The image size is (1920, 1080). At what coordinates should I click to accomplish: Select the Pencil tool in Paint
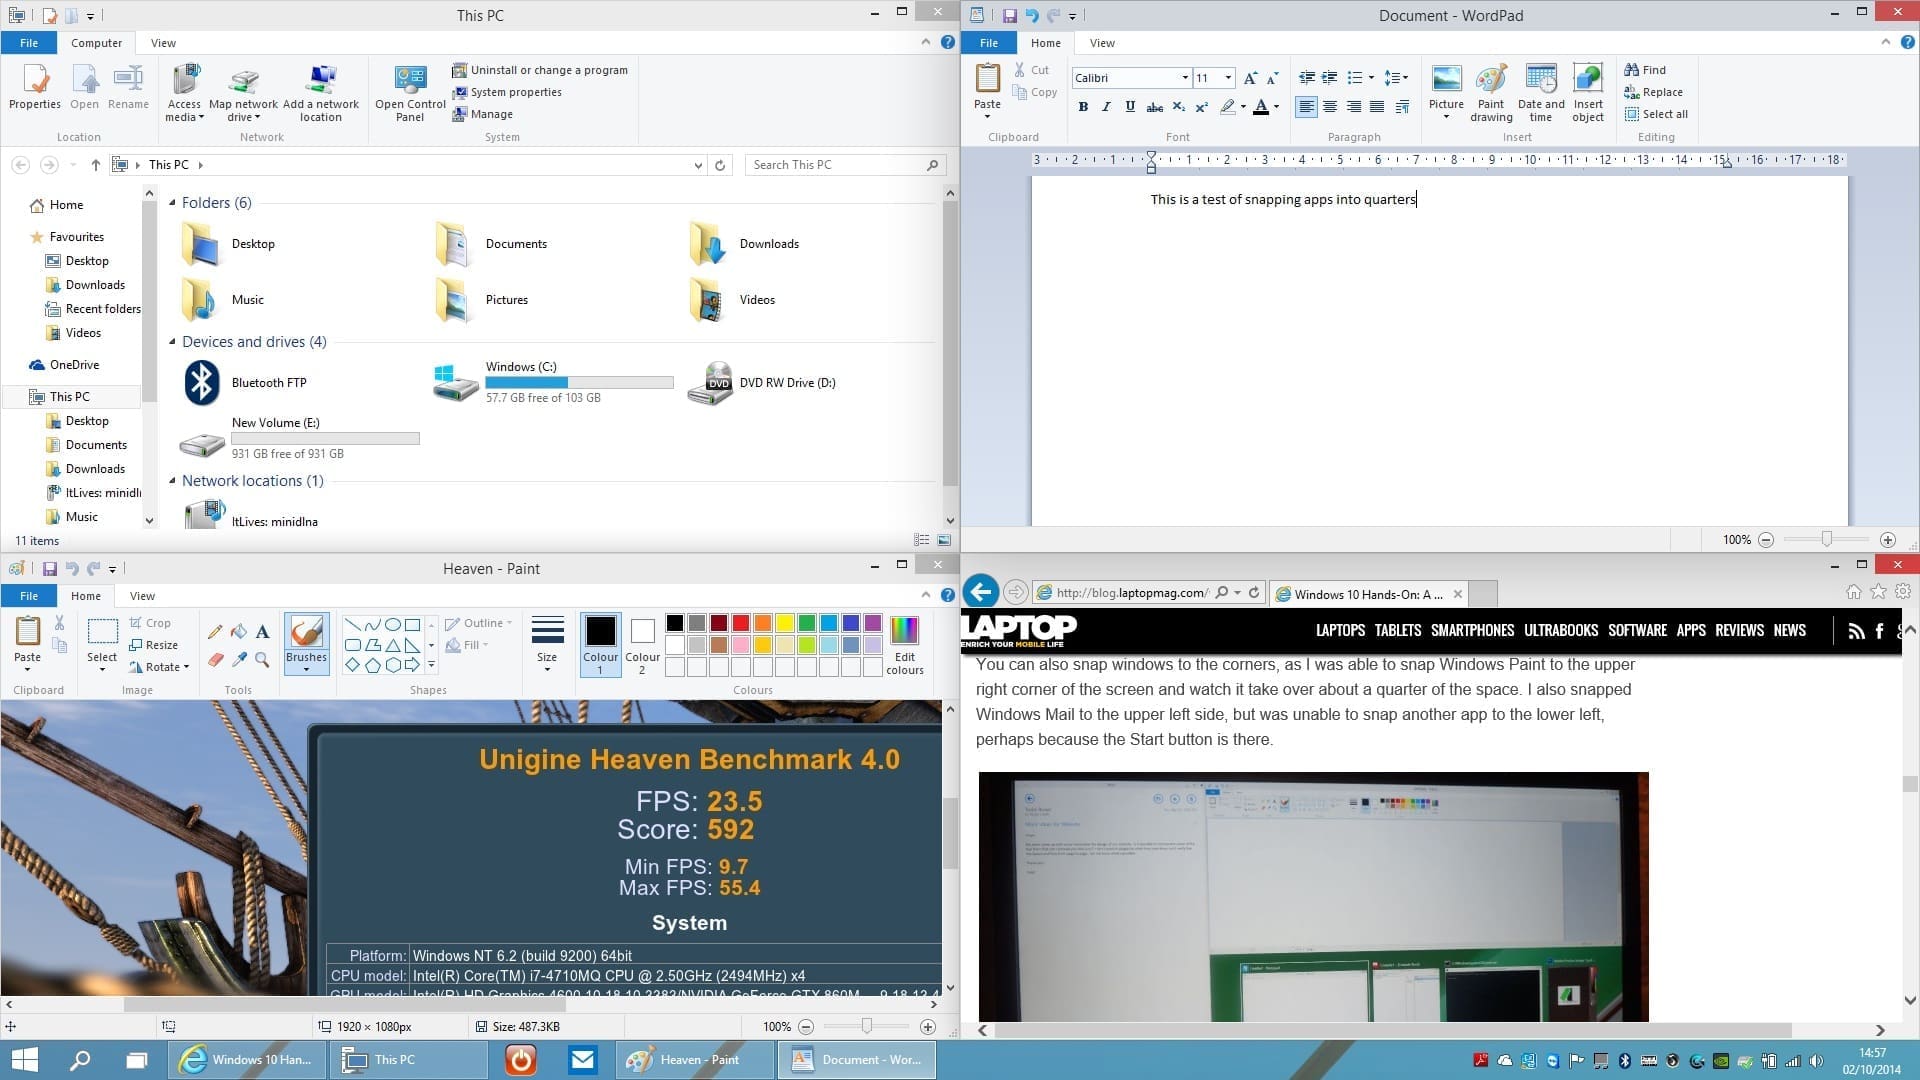point(215,631)
